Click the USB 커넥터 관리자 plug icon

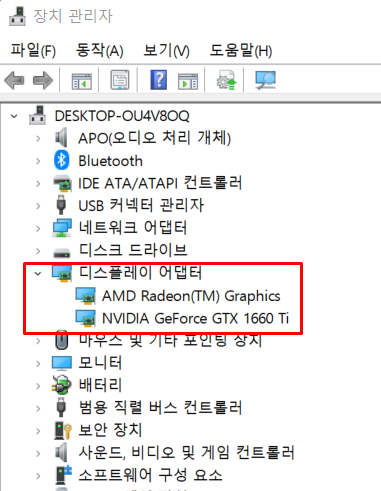(61, 205)
